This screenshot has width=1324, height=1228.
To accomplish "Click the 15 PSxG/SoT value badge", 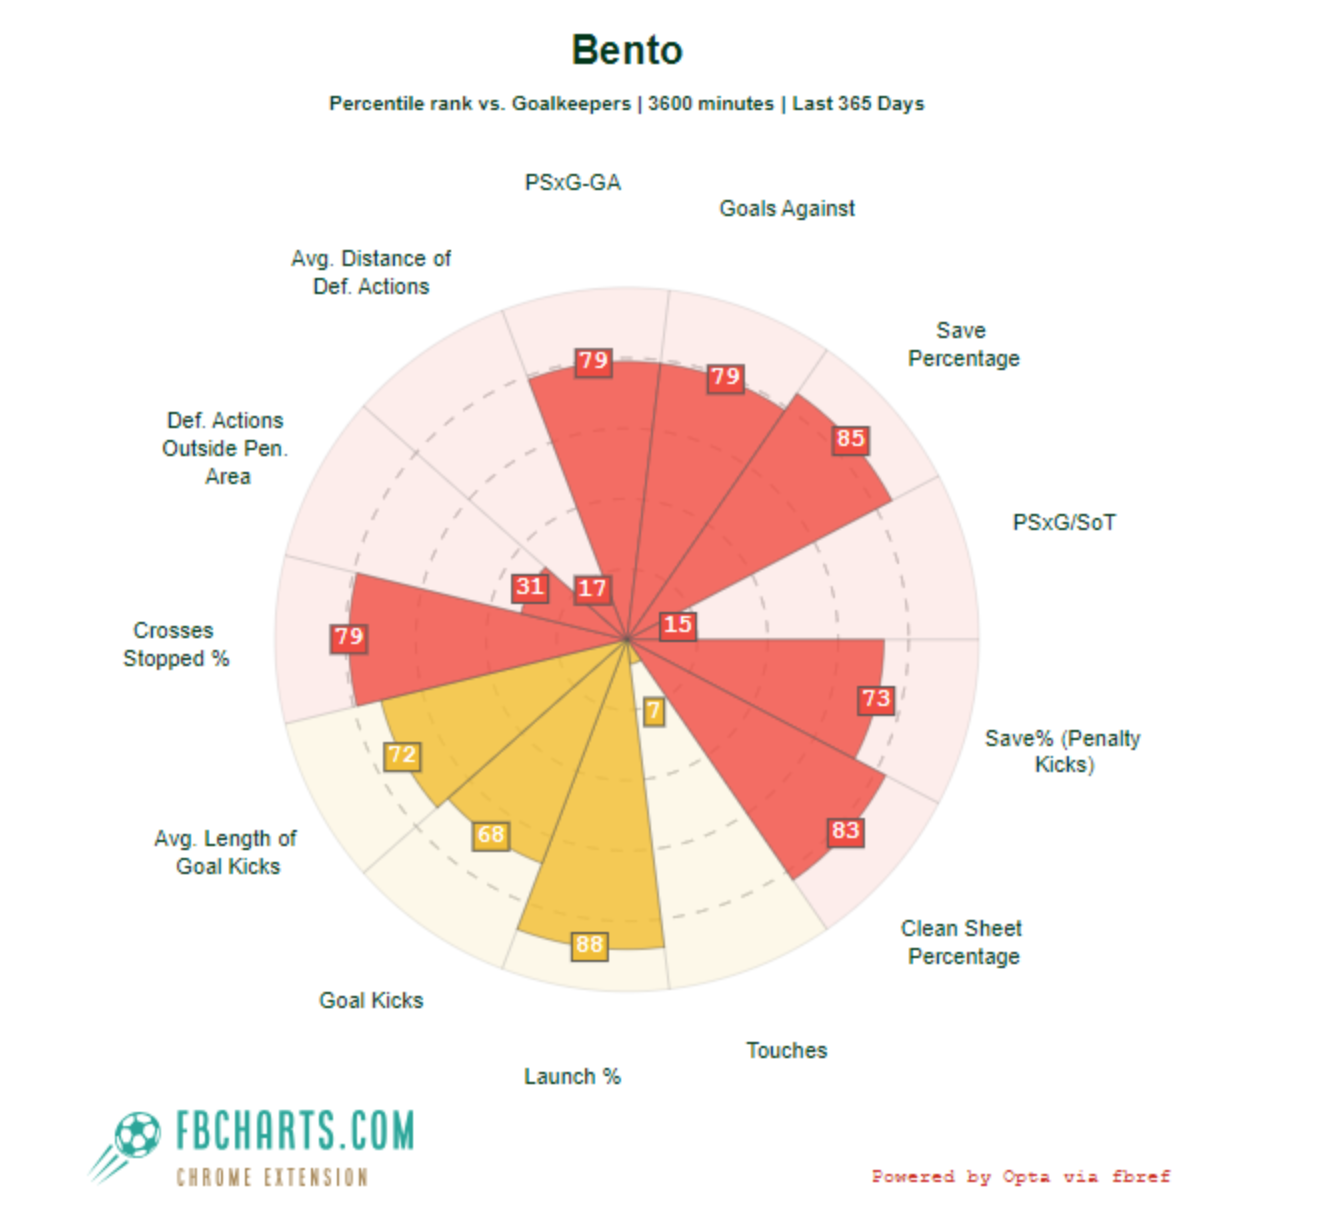I will click(677, 625).
